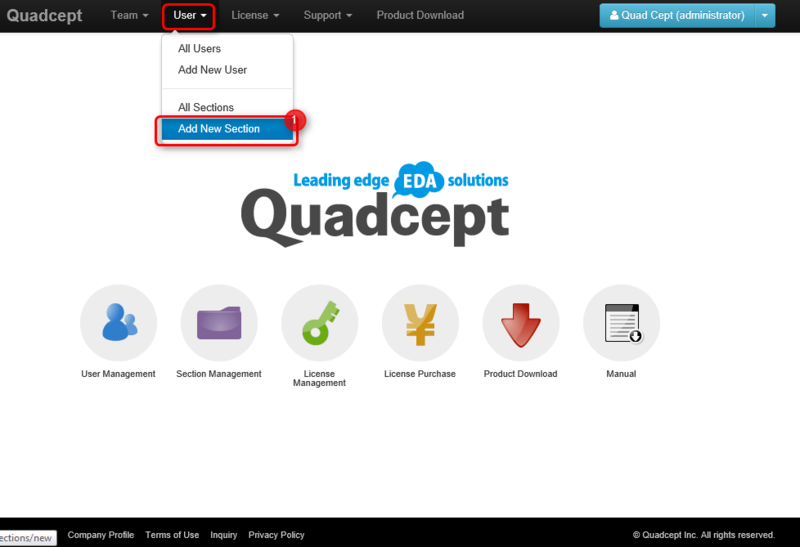Click the Manual text label
Screen dimensions: 800x547
pyautogui.click(x=621, y=374)
